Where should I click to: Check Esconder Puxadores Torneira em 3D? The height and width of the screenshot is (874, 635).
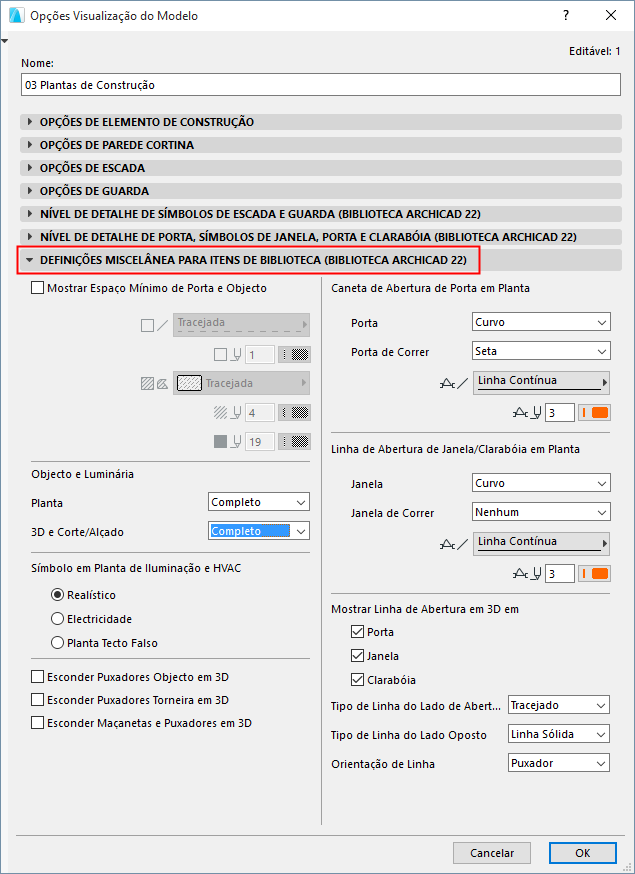(x=37, y=700)
